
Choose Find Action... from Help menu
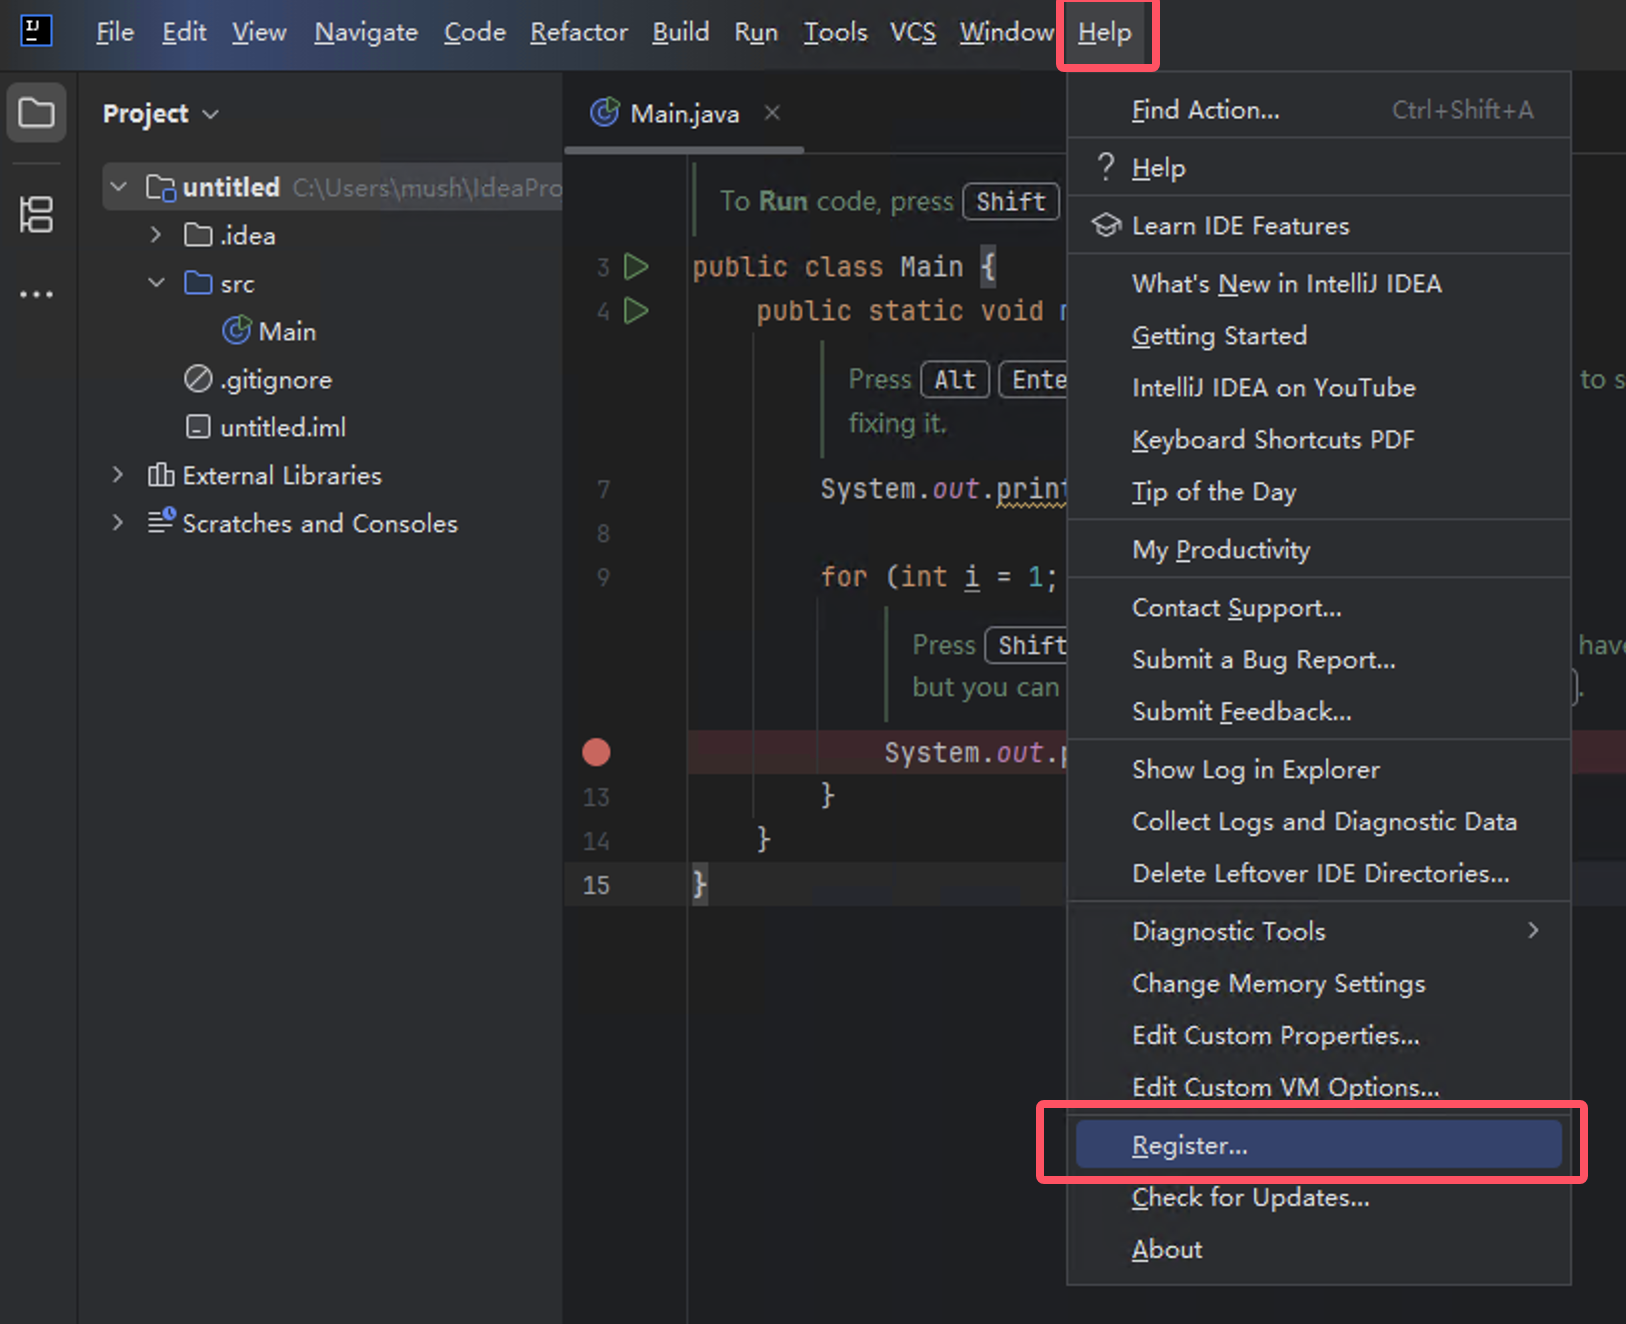pyautogui.click(x=1319, y=109)
